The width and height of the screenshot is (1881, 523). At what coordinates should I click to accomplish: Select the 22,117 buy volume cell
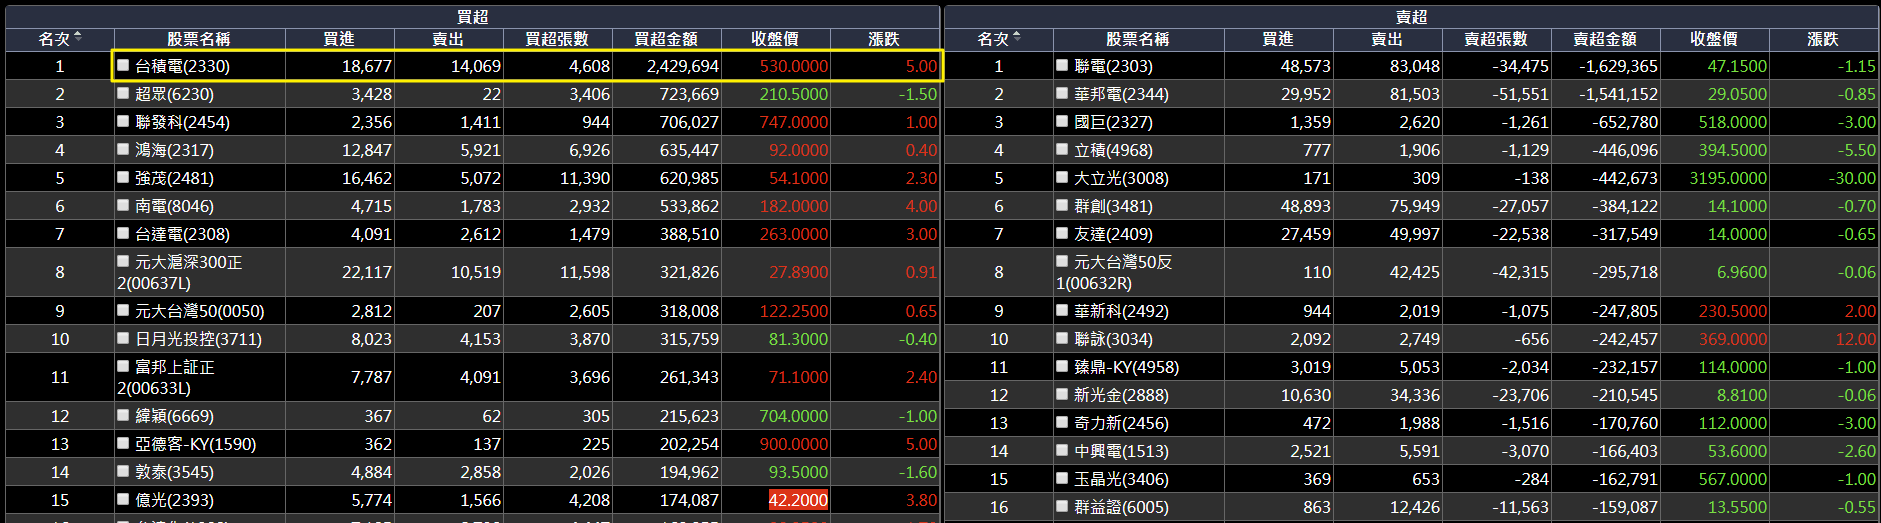(x=340, y=272)
